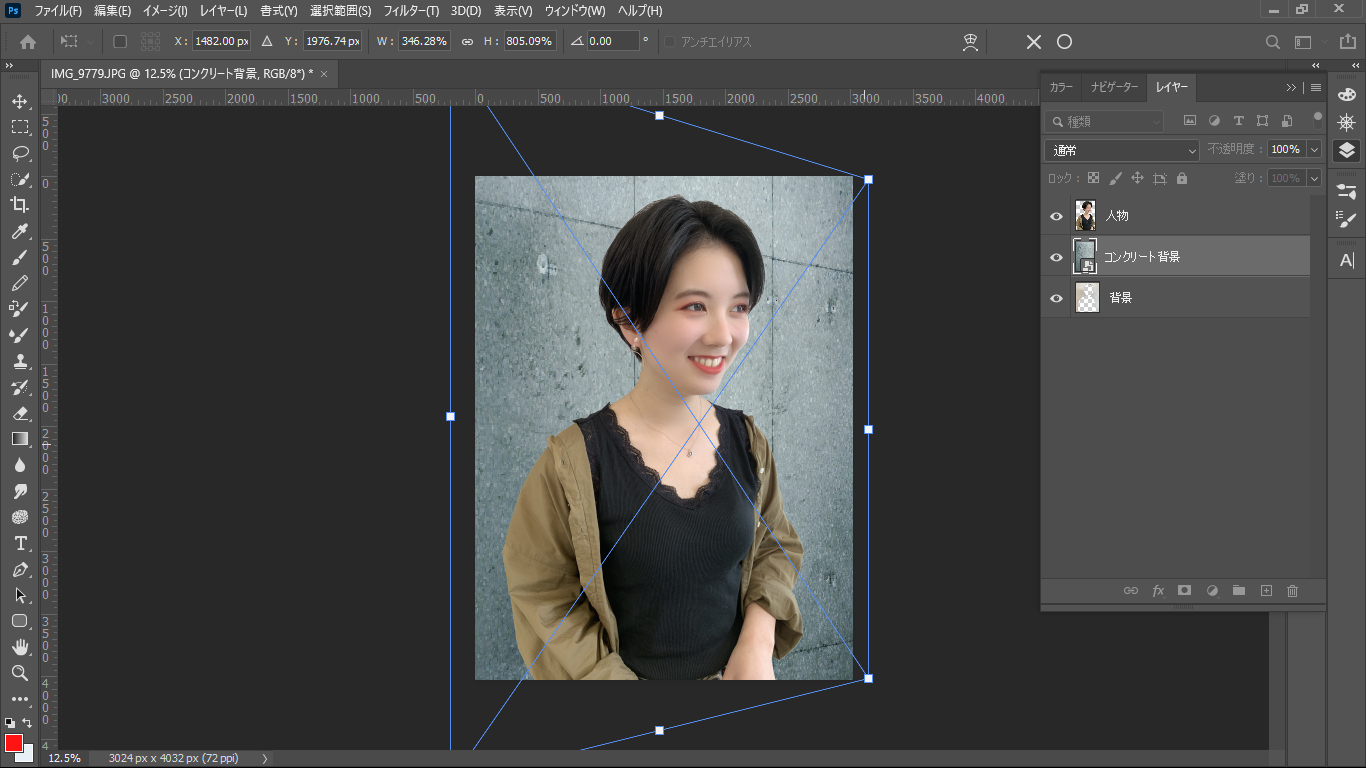Toggle the reference point checkbox
Viewport: 1366px width, 768px height.
point(120,42)
